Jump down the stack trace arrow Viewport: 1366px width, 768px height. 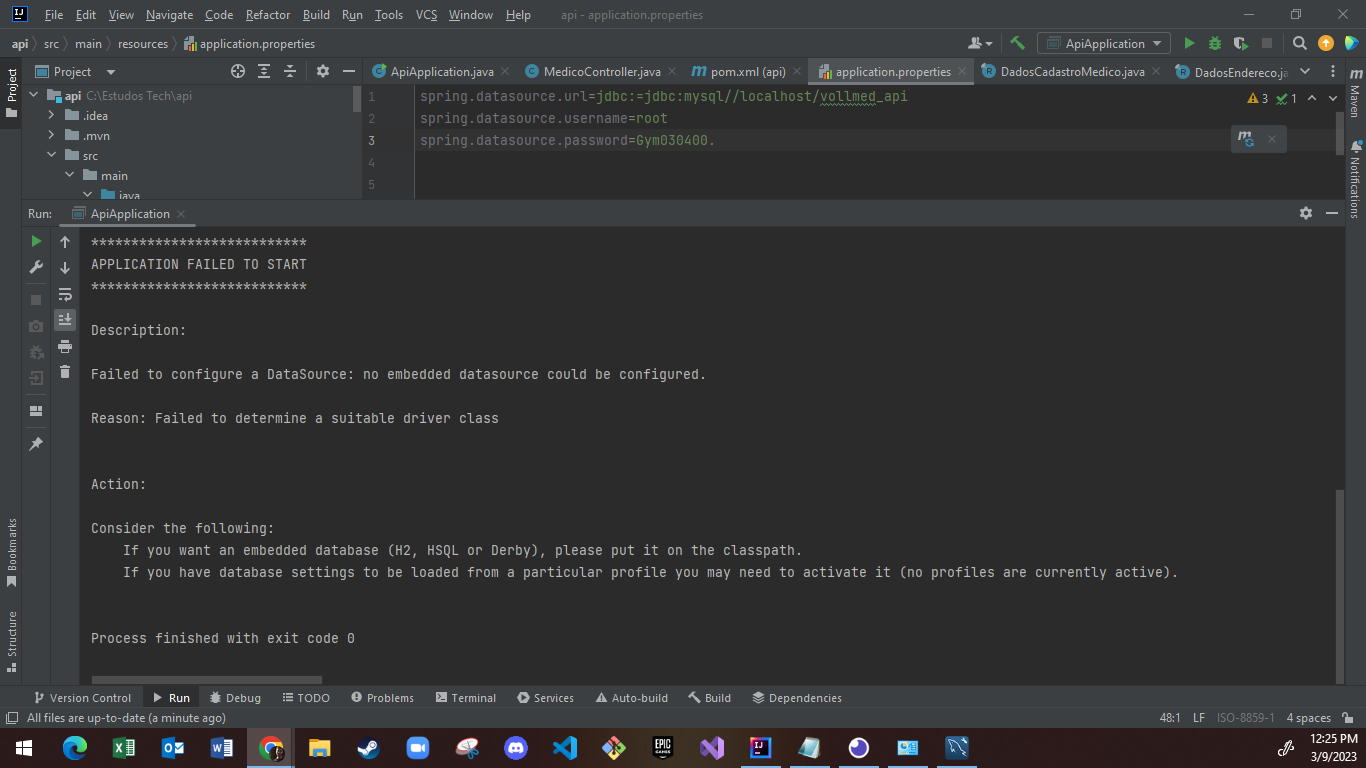click(x=65, y=268)
